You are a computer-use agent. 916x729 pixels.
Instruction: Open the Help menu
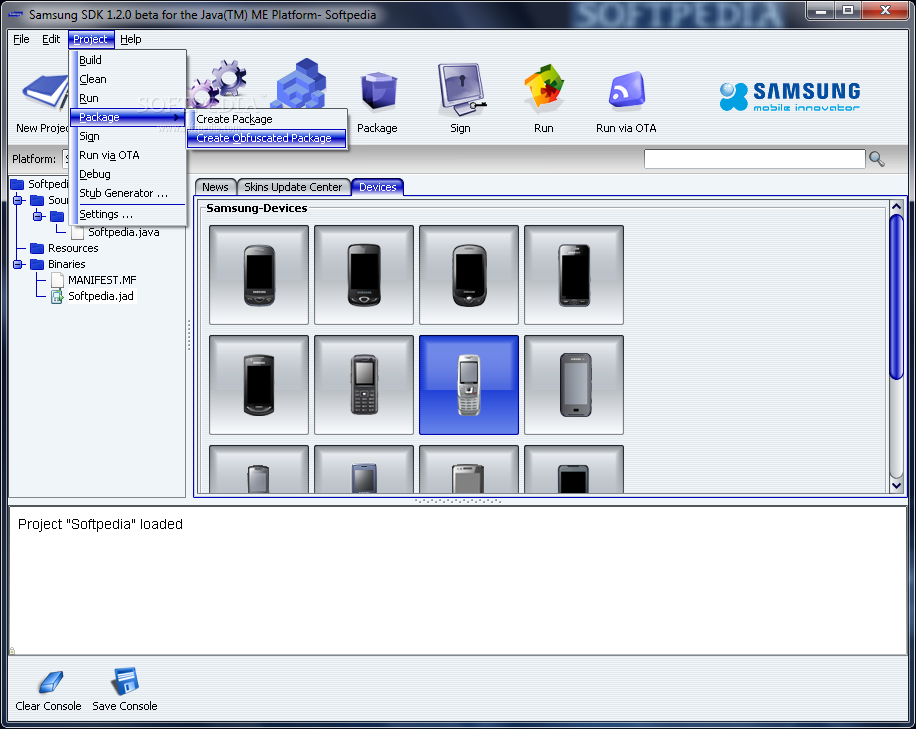pyautogui.click(x=131, y=39)
